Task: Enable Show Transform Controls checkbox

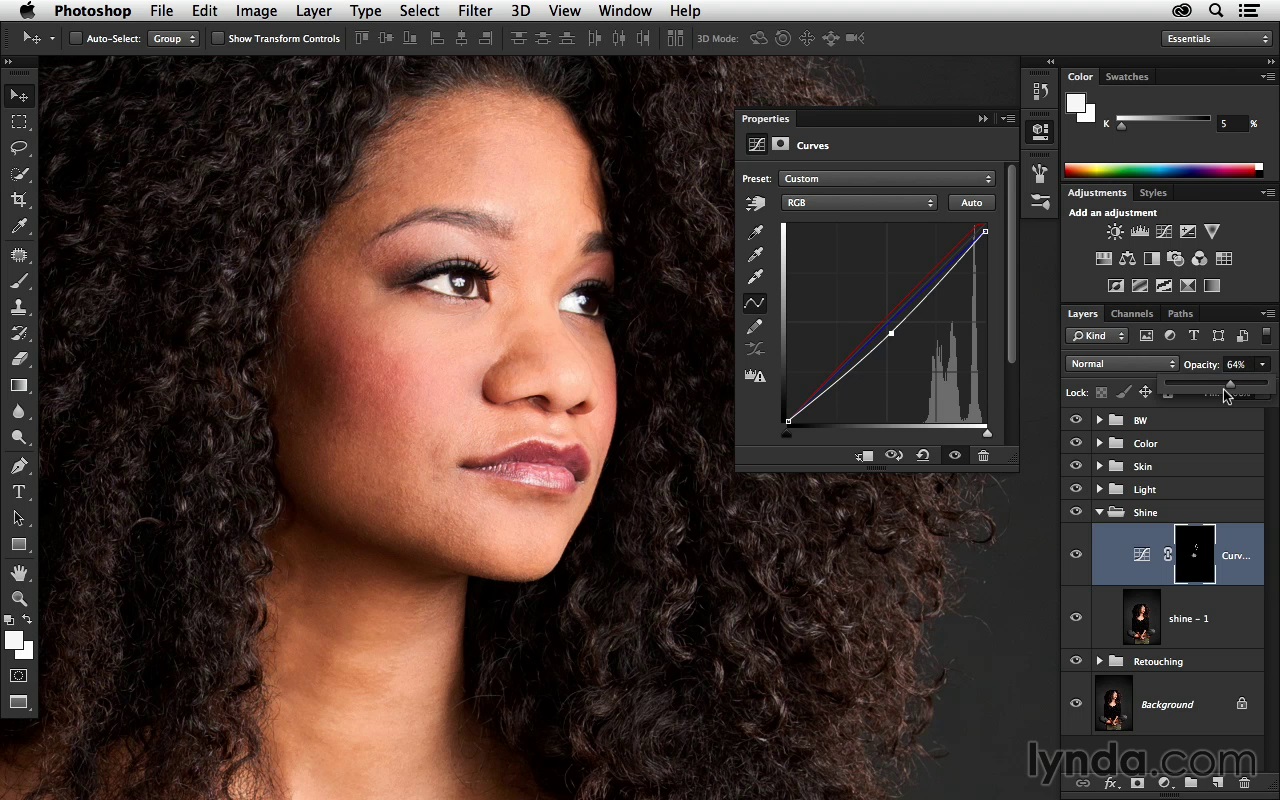Action: (x=218, y=39)
